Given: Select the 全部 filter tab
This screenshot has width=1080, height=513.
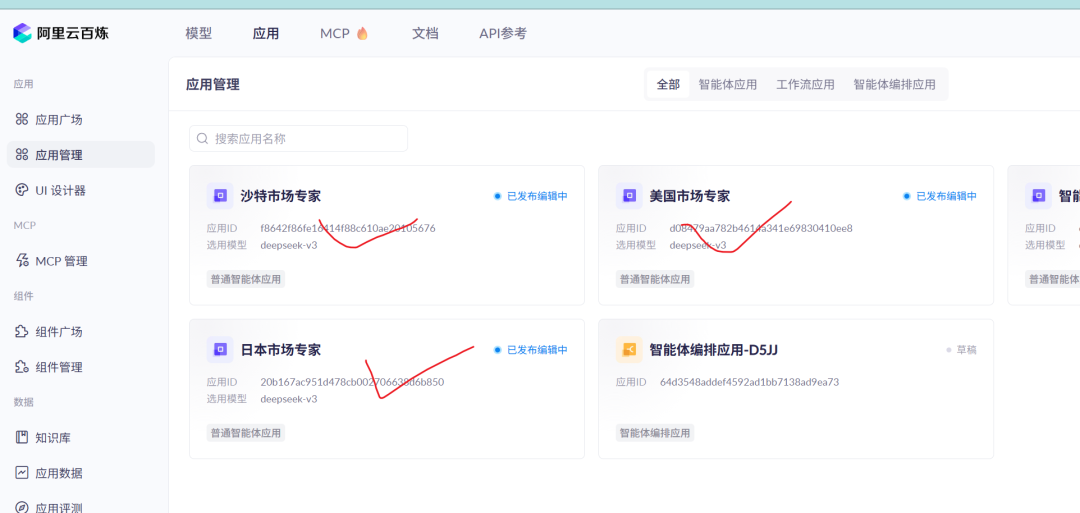Looking at the screenshot, I should tap(668, 85).
